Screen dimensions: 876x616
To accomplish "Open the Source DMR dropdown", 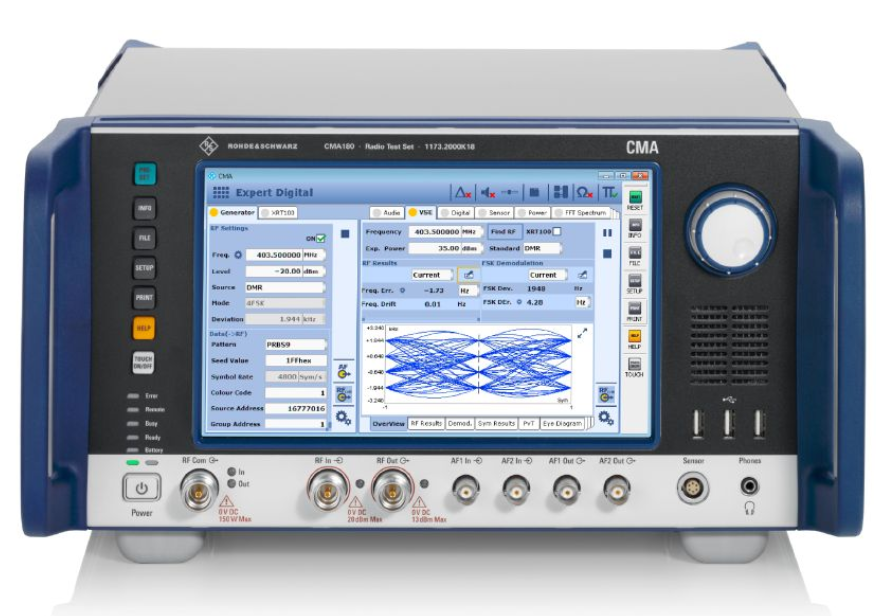I will tap(285, 287).
